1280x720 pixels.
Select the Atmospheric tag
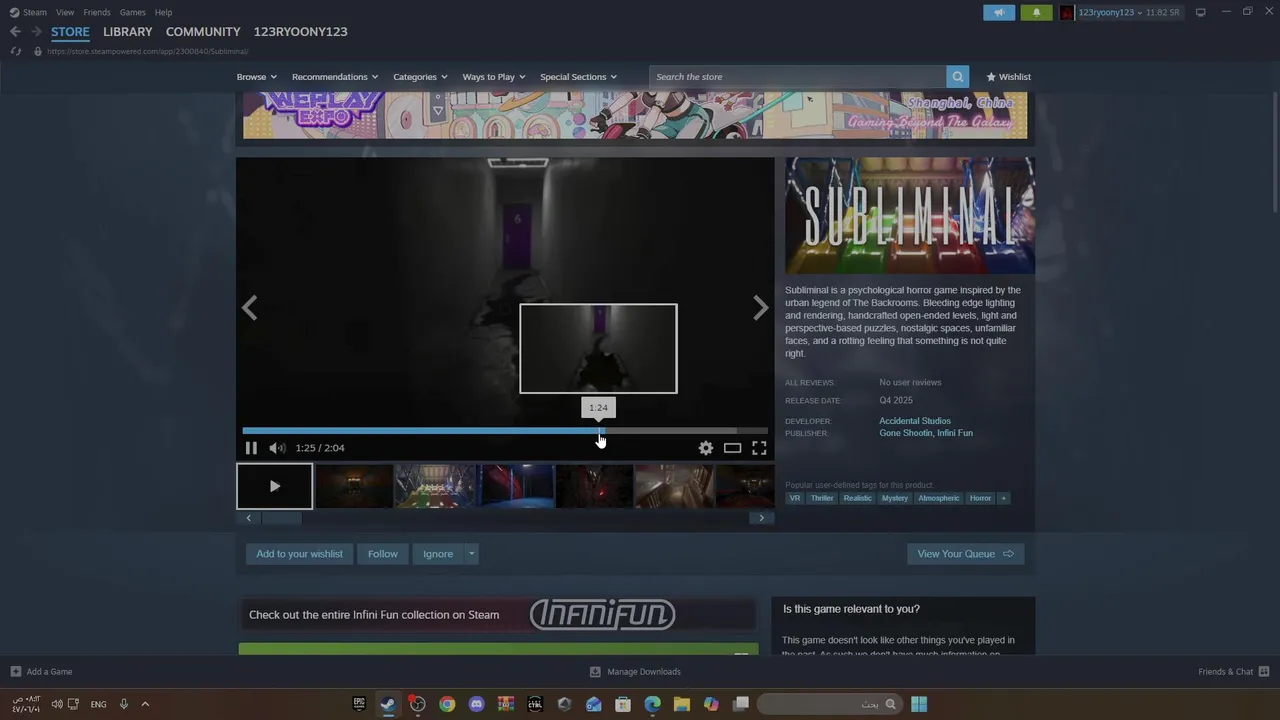[939, 498]
